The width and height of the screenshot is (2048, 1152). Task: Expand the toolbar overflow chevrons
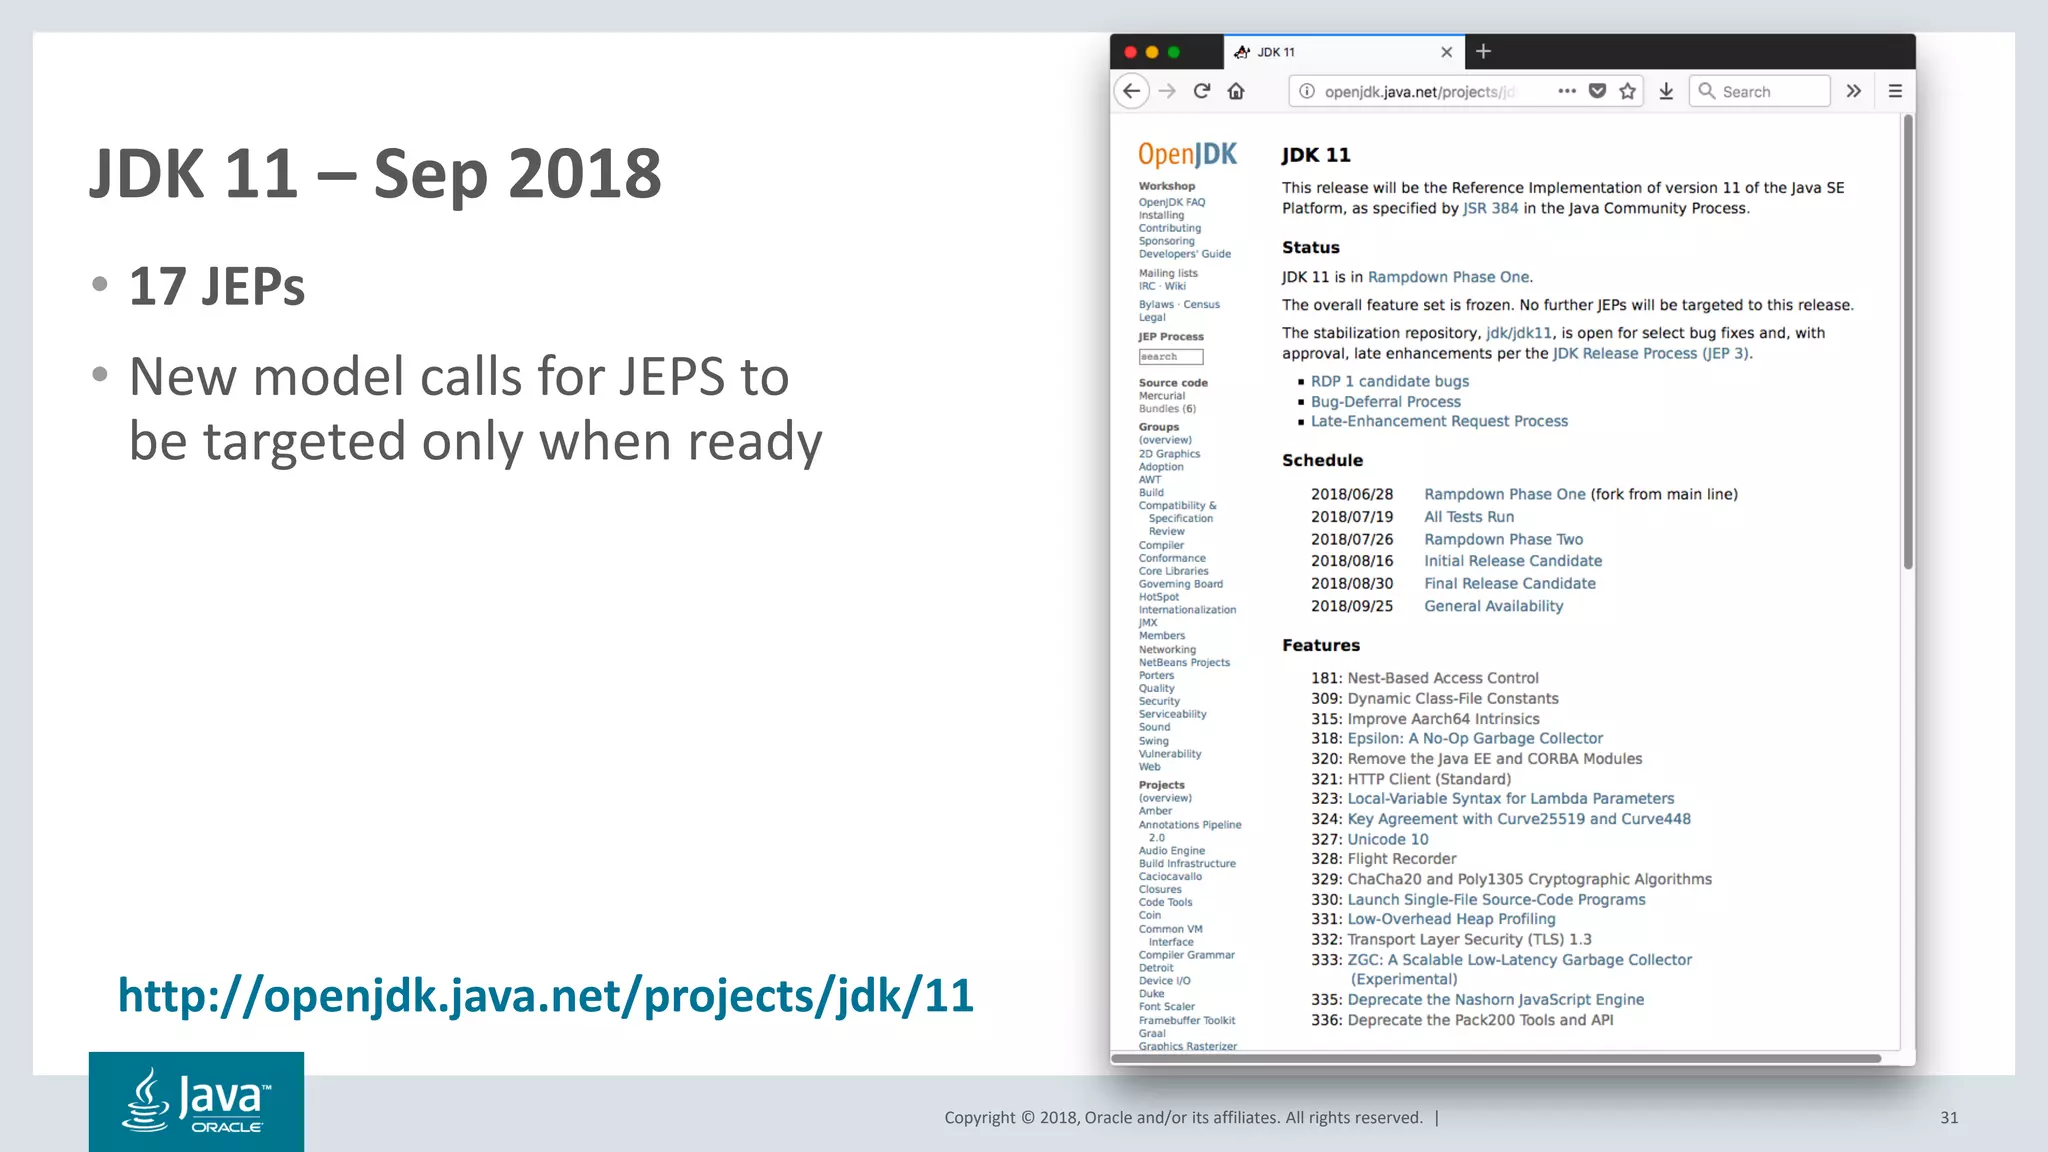point(1854,91)
